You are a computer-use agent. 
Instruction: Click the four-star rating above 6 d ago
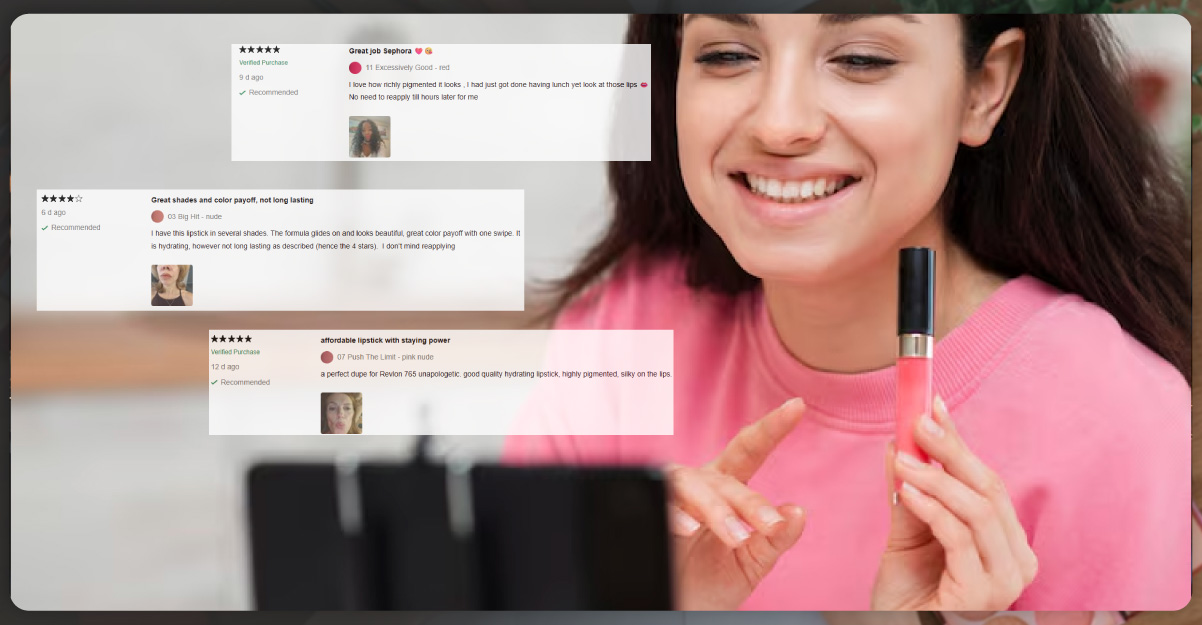pyautogui.click(x=62, y=199)
